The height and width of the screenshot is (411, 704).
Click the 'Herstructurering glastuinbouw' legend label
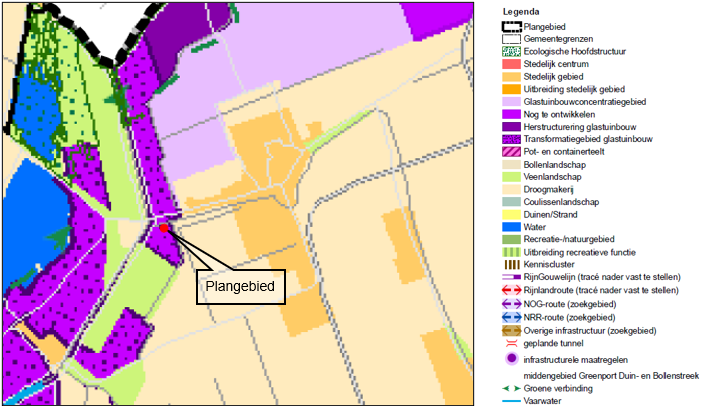(580, 127)
